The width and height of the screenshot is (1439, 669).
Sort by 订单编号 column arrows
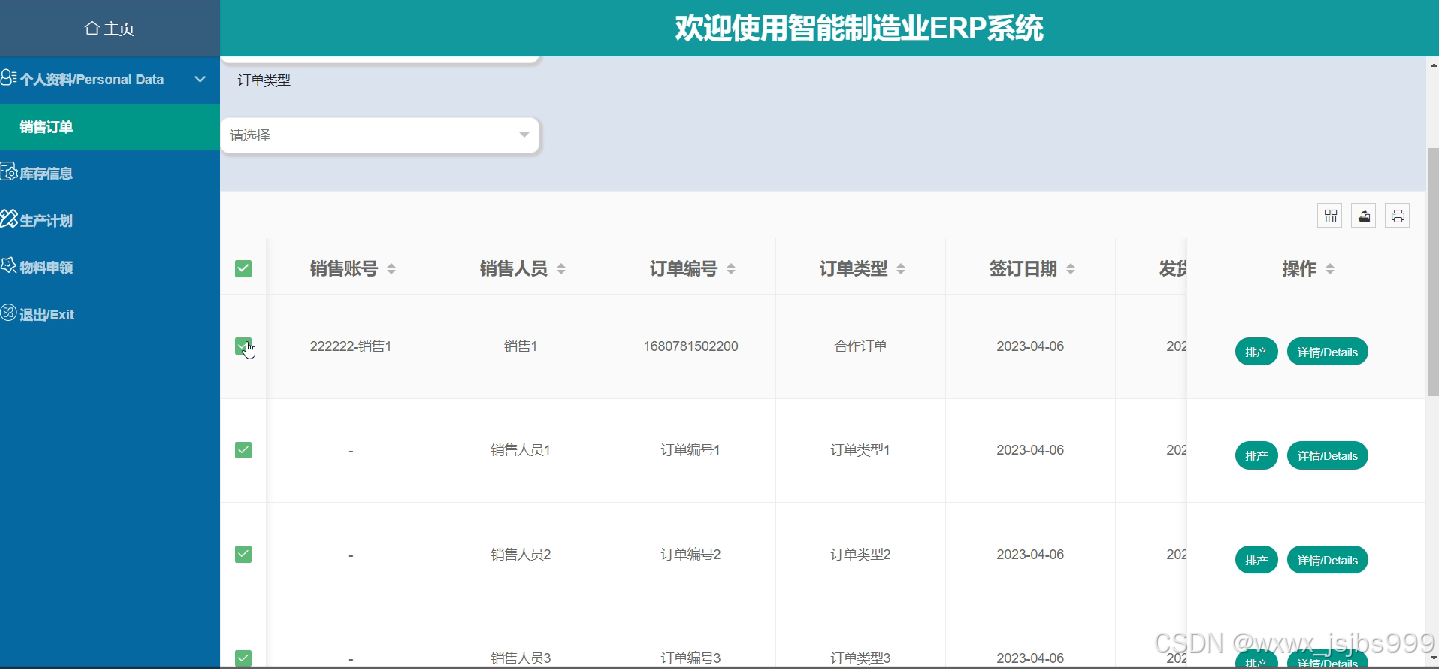(x=731, y=269)
